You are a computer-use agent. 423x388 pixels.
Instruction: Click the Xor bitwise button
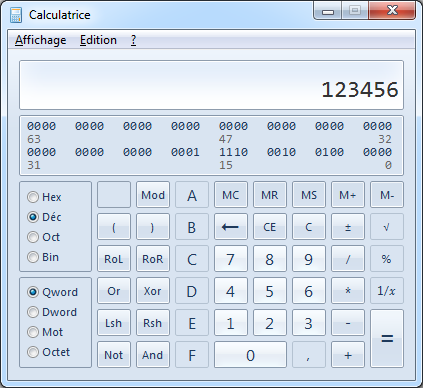153,291
